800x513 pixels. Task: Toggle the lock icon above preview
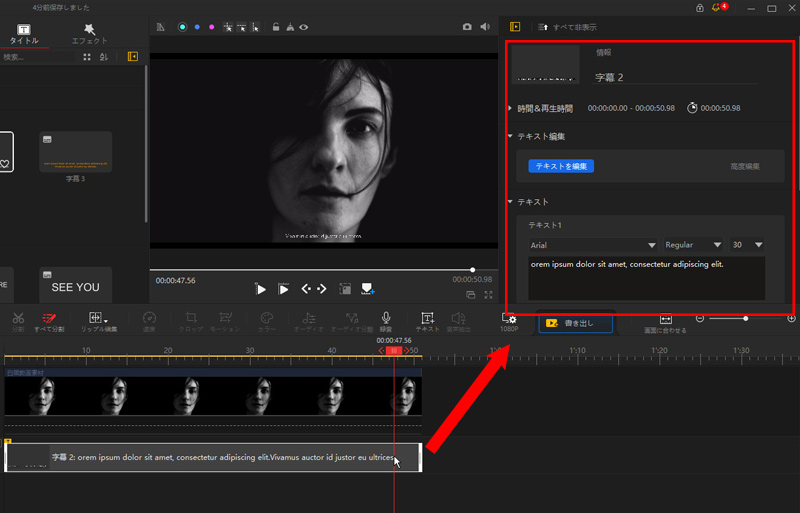(x=276, y=27)
